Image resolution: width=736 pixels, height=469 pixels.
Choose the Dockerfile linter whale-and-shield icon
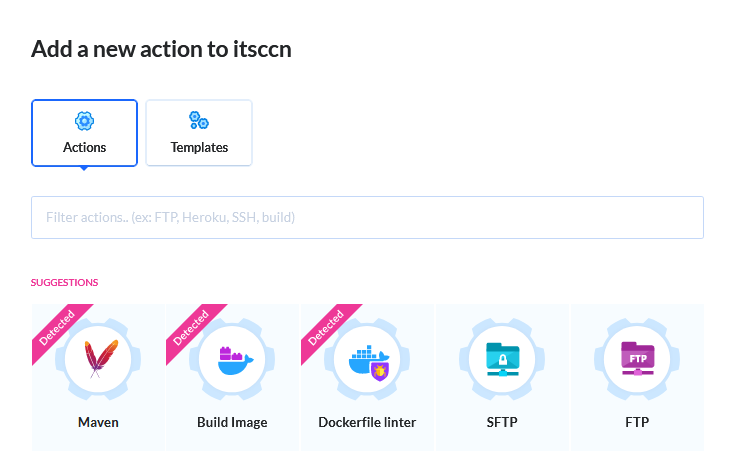coord(367,361)
